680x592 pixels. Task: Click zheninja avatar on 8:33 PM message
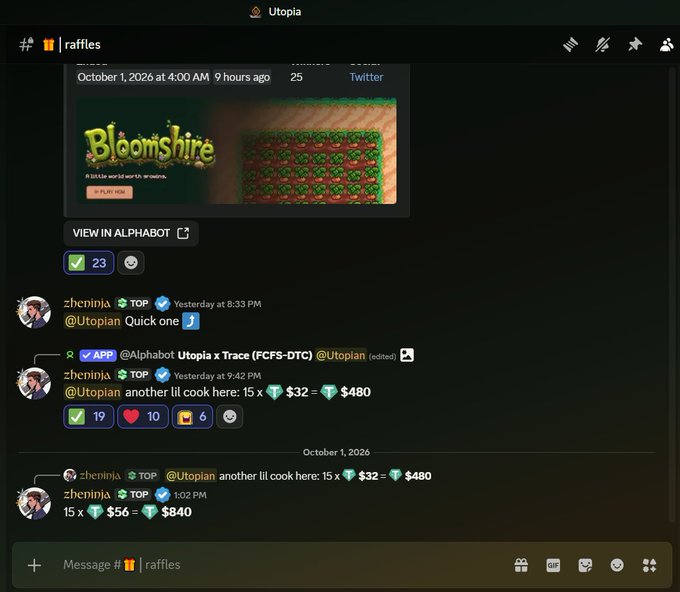tap(34, 312)
